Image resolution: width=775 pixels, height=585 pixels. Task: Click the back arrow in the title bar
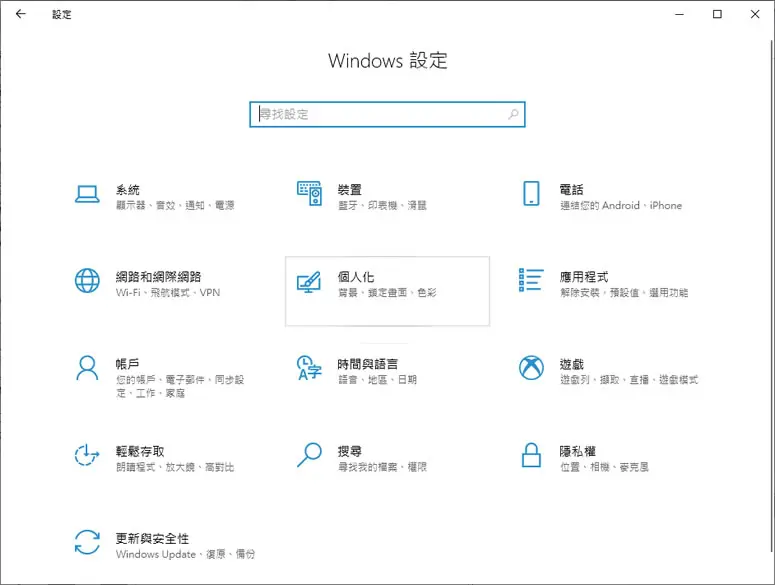(20, 14)
